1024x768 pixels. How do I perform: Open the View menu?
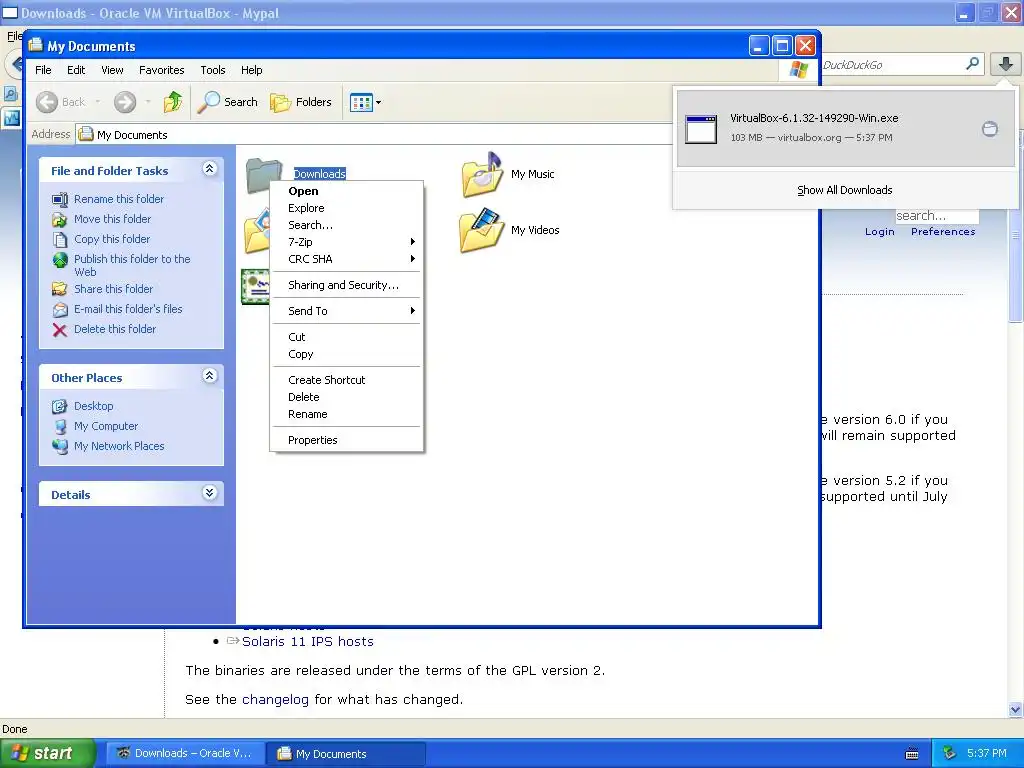[112, 70]
